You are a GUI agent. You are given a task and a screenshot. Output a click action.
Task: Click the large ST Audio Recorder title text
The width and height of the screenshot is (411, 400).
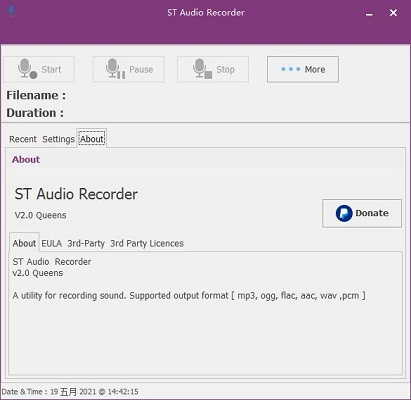(x=76, y=194)
